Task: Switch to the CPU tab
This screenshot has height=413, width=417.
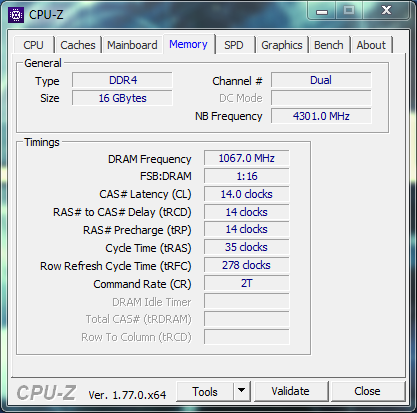Action: click(x=34, y=45)
